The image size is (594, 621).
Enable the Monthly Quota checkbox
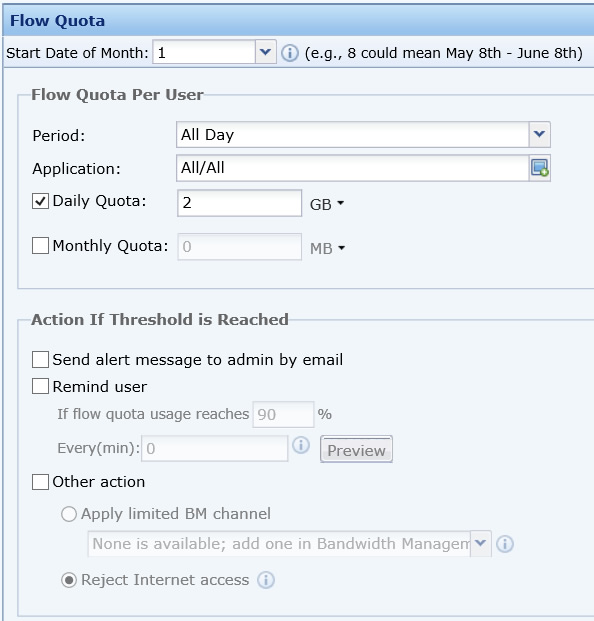[40, 246]
